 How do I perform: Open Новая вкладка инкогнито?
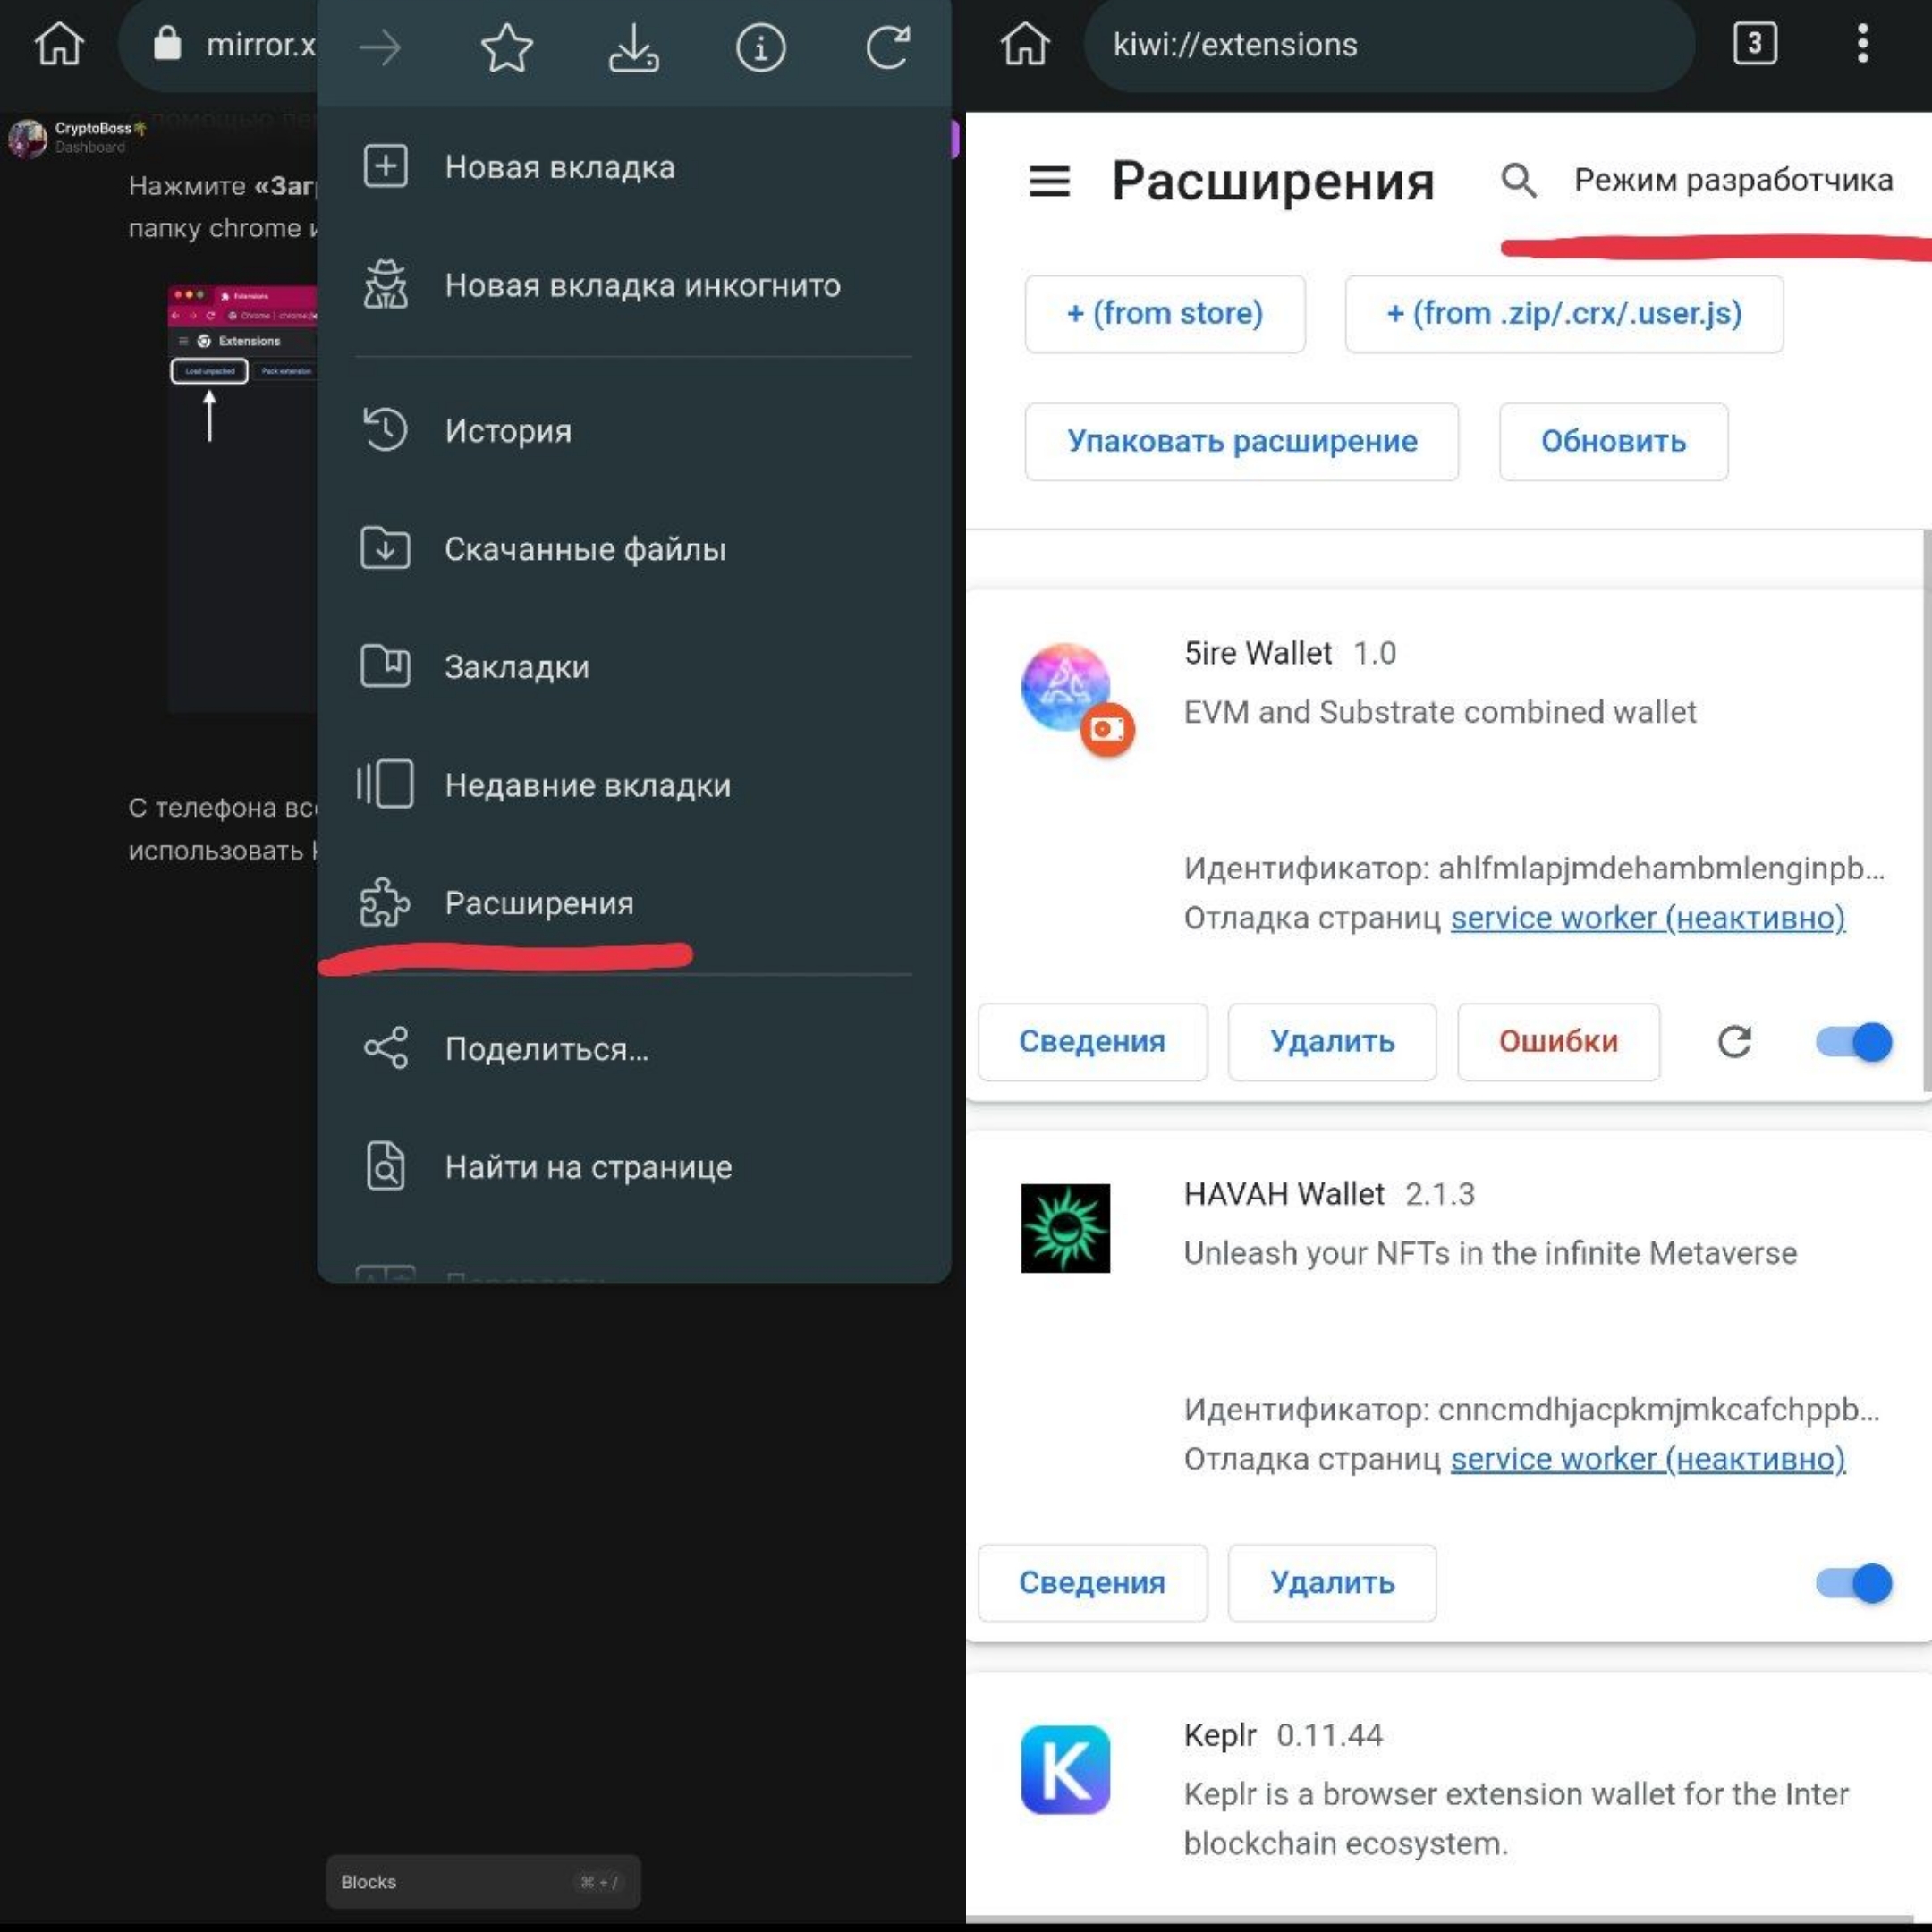[634, 285]
